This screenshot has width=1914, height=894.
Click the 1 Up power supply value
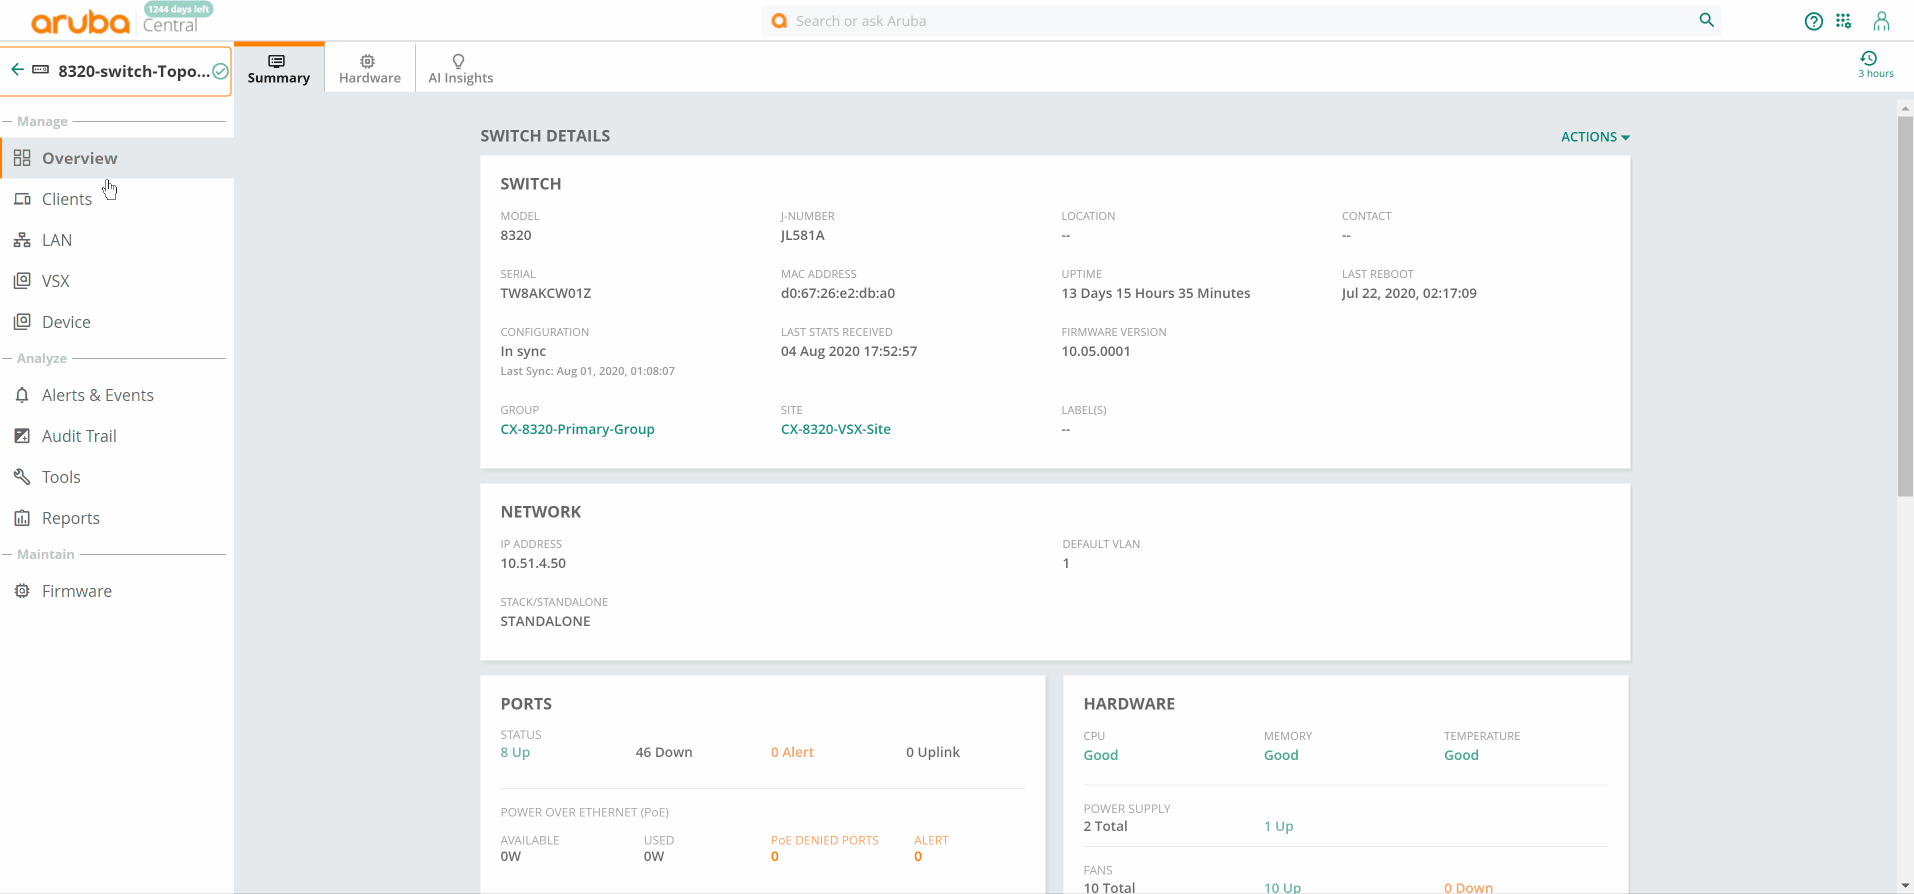point(1278,826)
